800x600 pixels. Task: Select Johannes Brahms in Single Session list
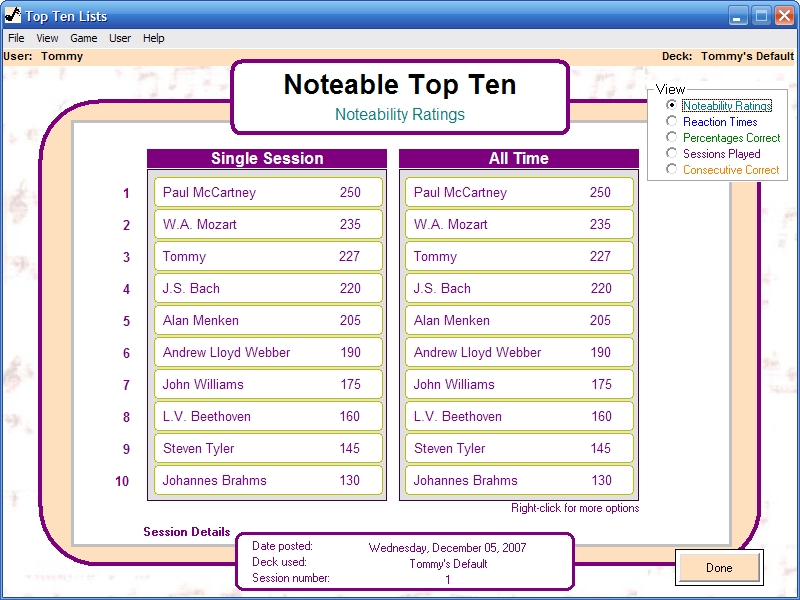pos(268,480)
